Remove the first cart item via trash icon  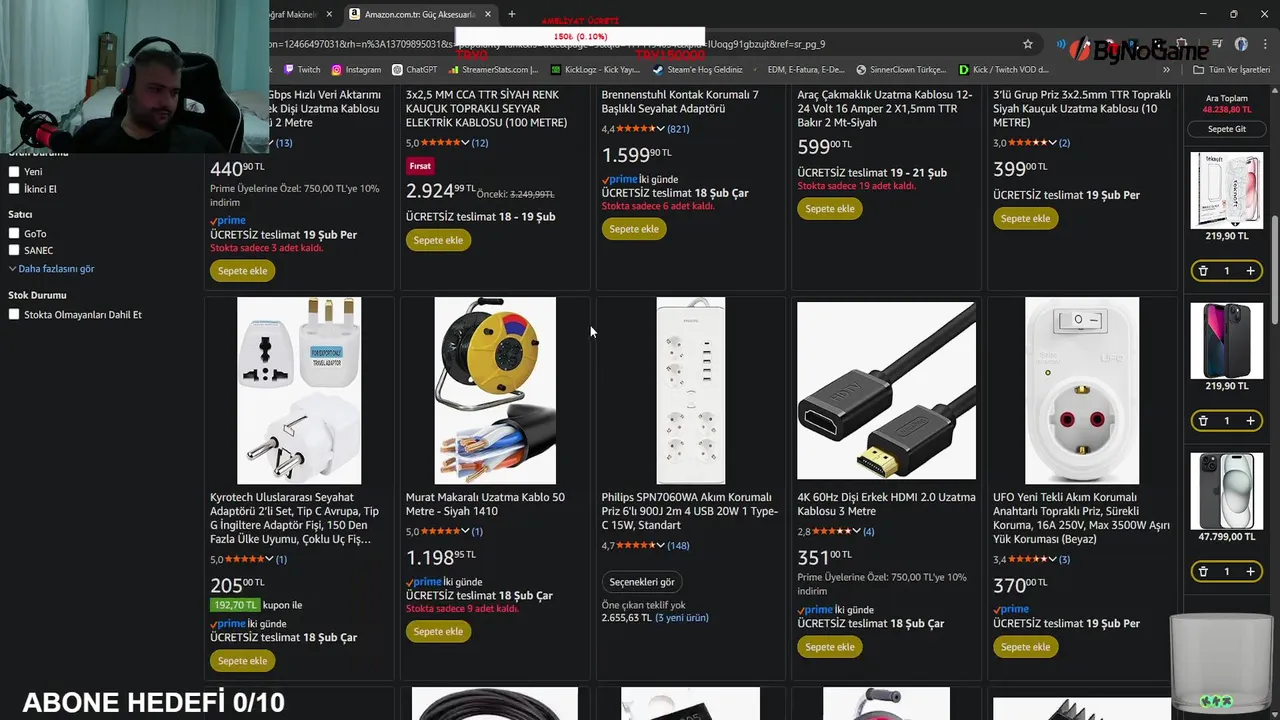pyautogui.click(x=1203, y=271)
